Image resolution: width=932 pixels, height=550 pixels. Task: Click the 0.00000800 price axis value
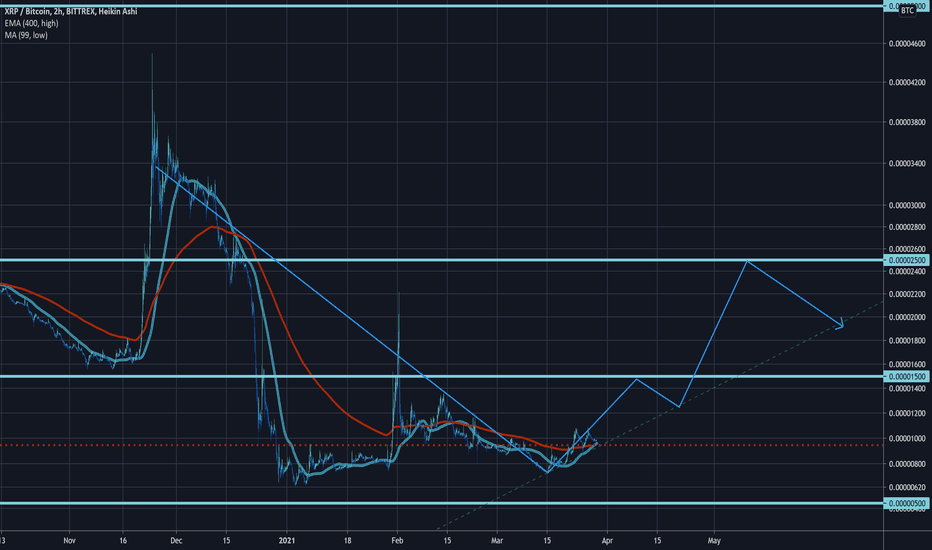(x=907, y=464)
